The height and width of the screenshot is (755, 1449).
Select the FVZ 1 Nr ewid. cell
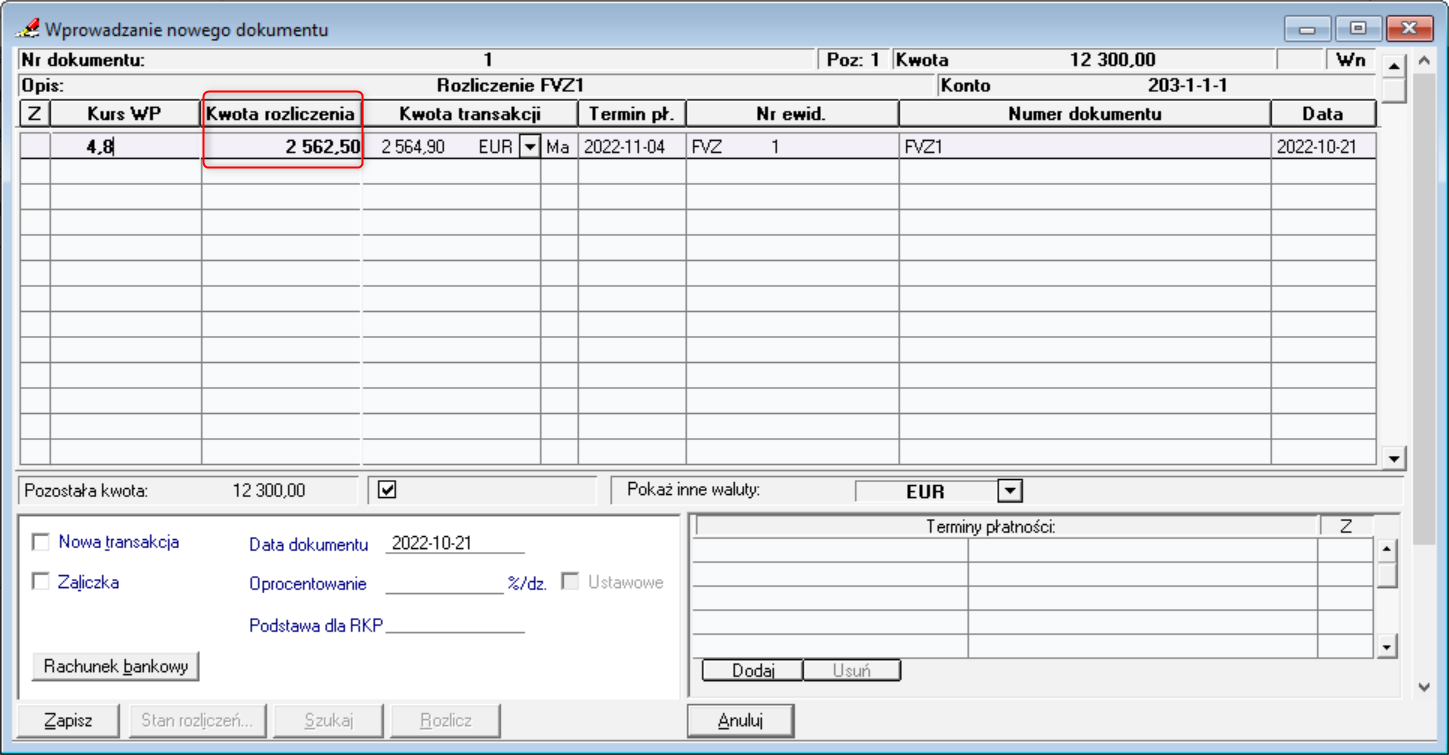[792, 147]
